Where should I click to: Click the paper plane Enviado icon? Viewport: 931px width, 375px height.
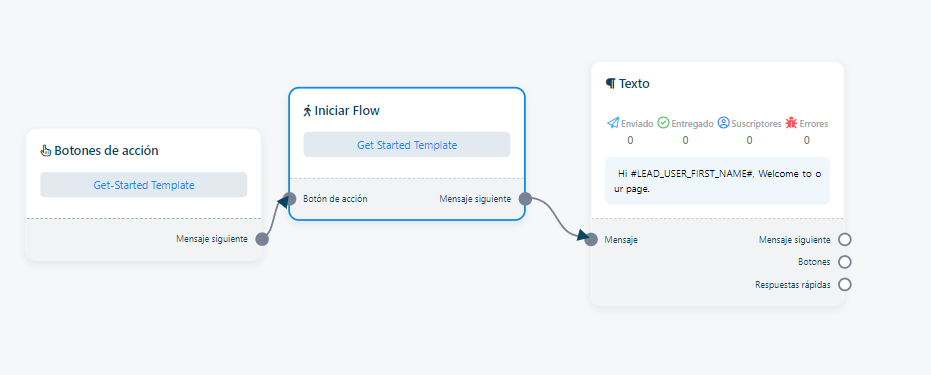click(x=613, y=123)
